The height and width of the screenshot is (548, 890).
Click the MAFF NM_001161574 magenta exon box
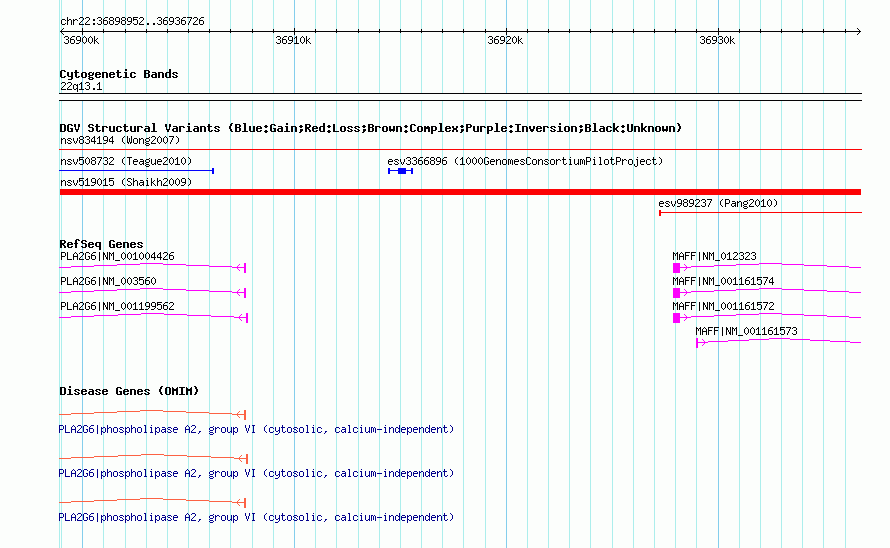676,293
